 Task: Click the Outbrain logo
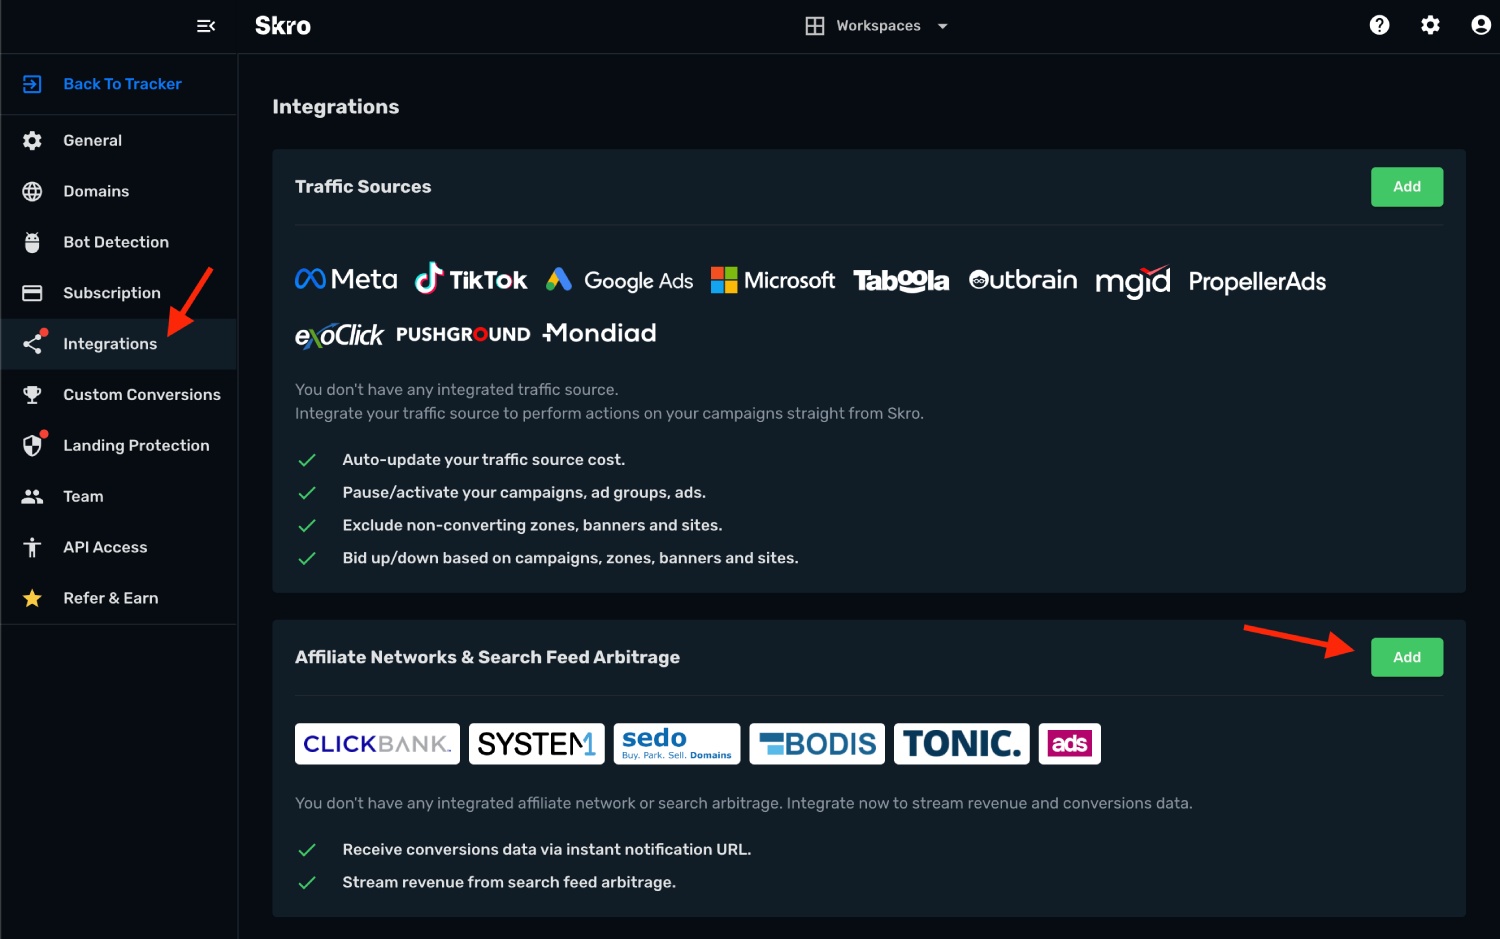click(1023, 280)
